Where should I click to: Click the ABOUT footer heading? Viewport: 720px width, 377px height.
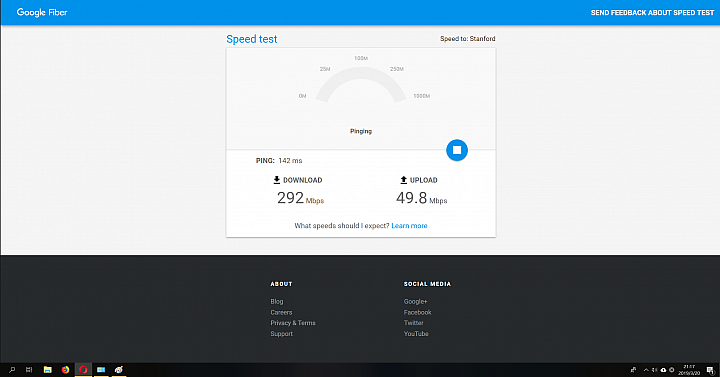click(x=281, y=284)
